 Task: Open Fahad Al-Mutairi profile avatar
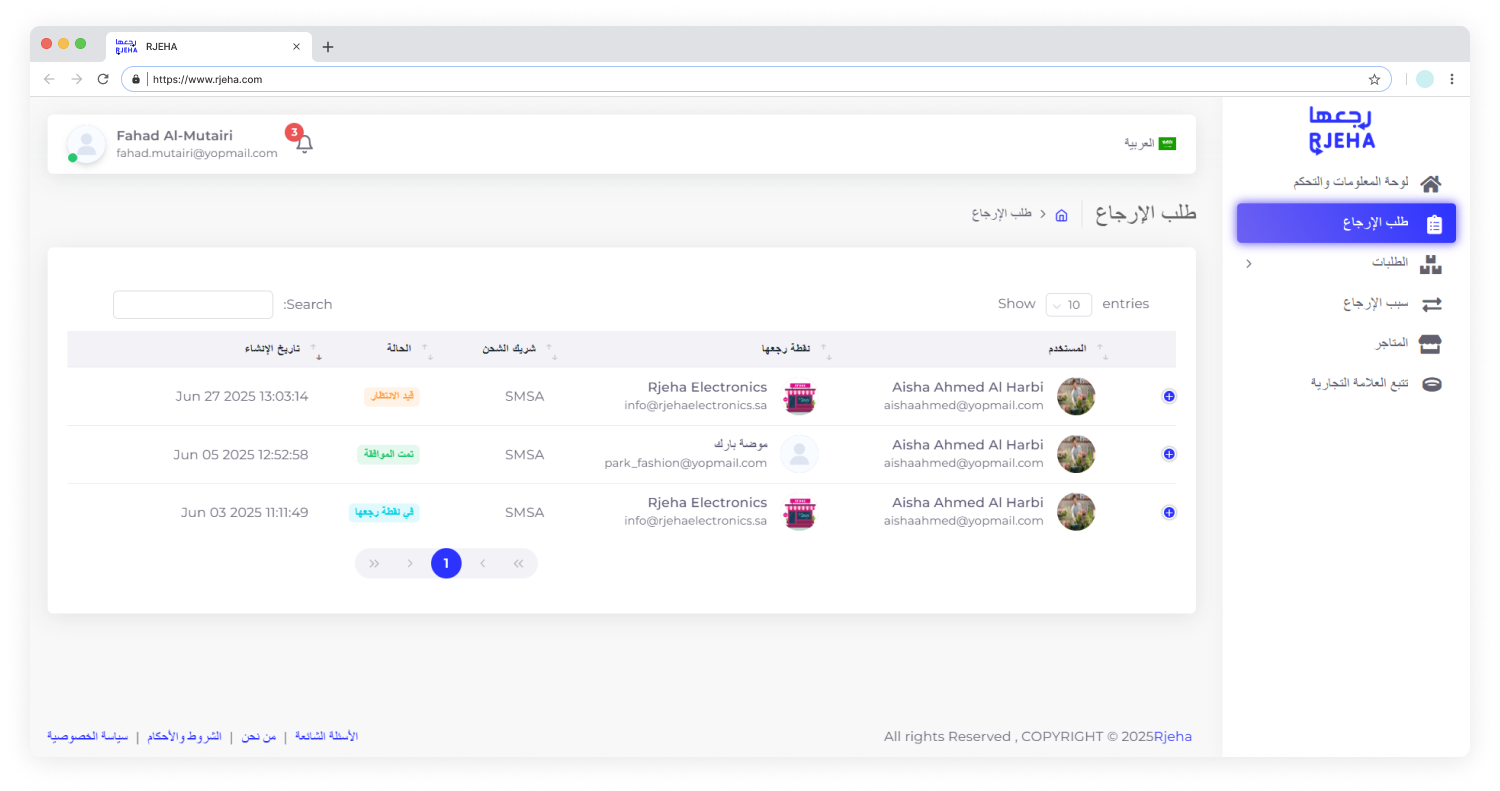pos(87,145)
